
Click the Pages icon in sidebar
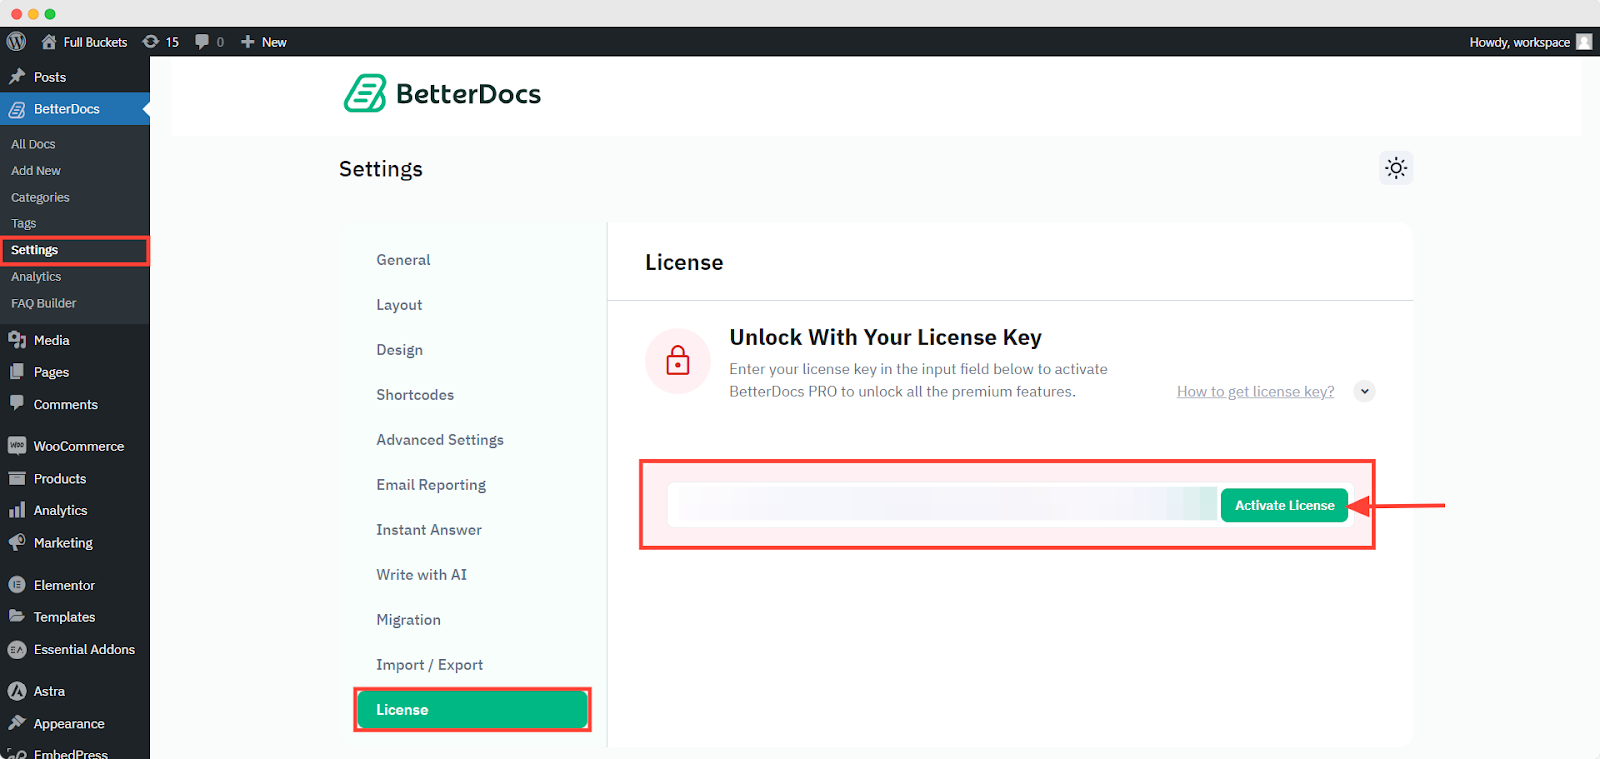point(17,372)
